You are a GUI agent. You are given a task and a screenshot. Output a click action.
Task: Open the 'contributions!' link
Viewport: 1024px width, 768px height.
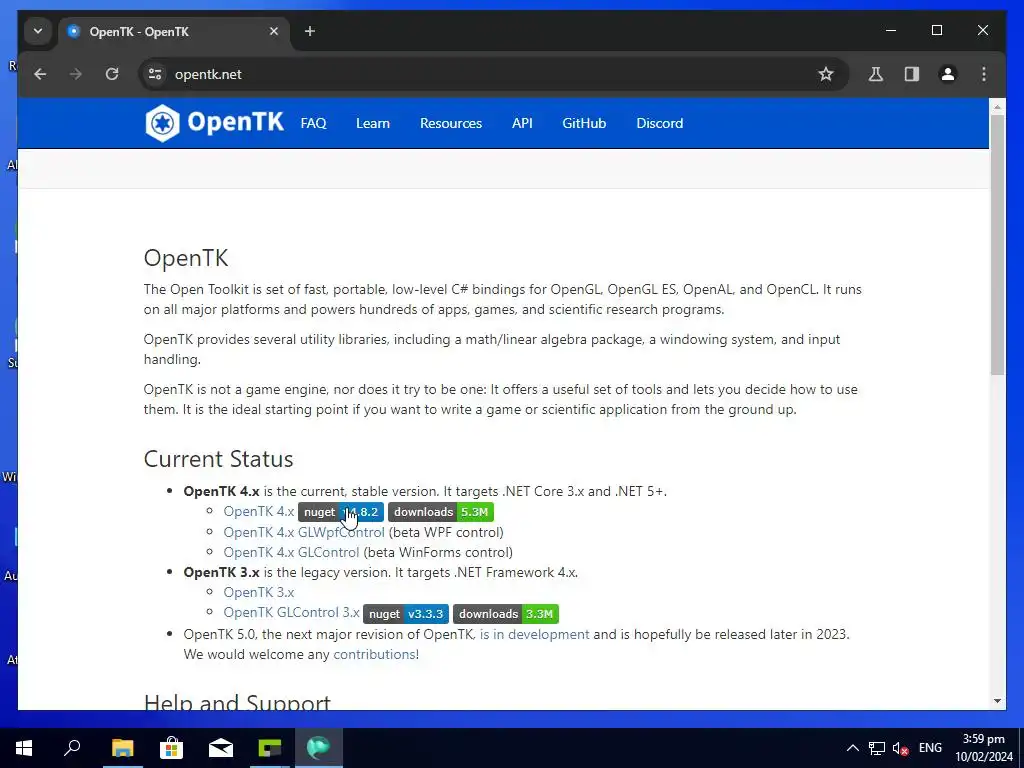376,654
